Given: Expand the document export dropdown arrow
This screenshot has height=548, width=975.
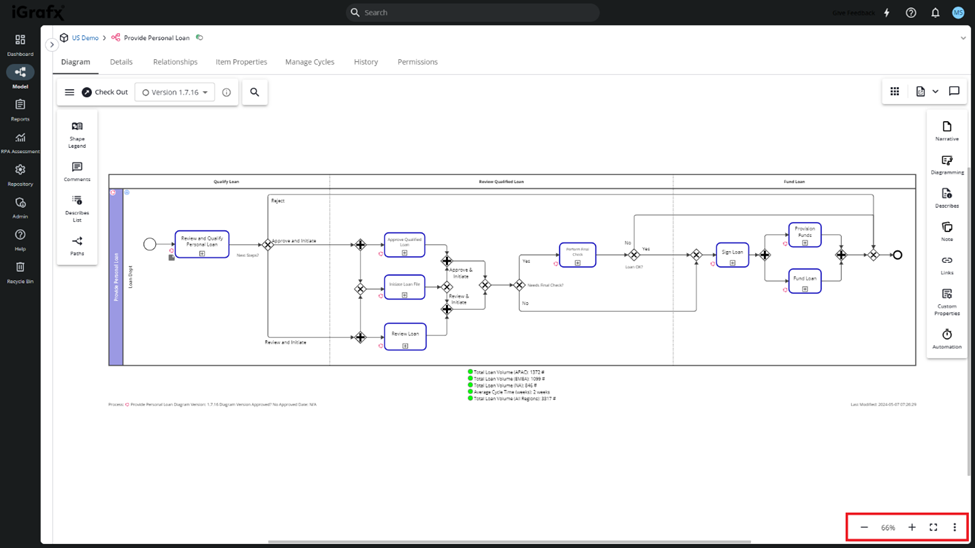Looking at the screenshot, I should (935, 92).
